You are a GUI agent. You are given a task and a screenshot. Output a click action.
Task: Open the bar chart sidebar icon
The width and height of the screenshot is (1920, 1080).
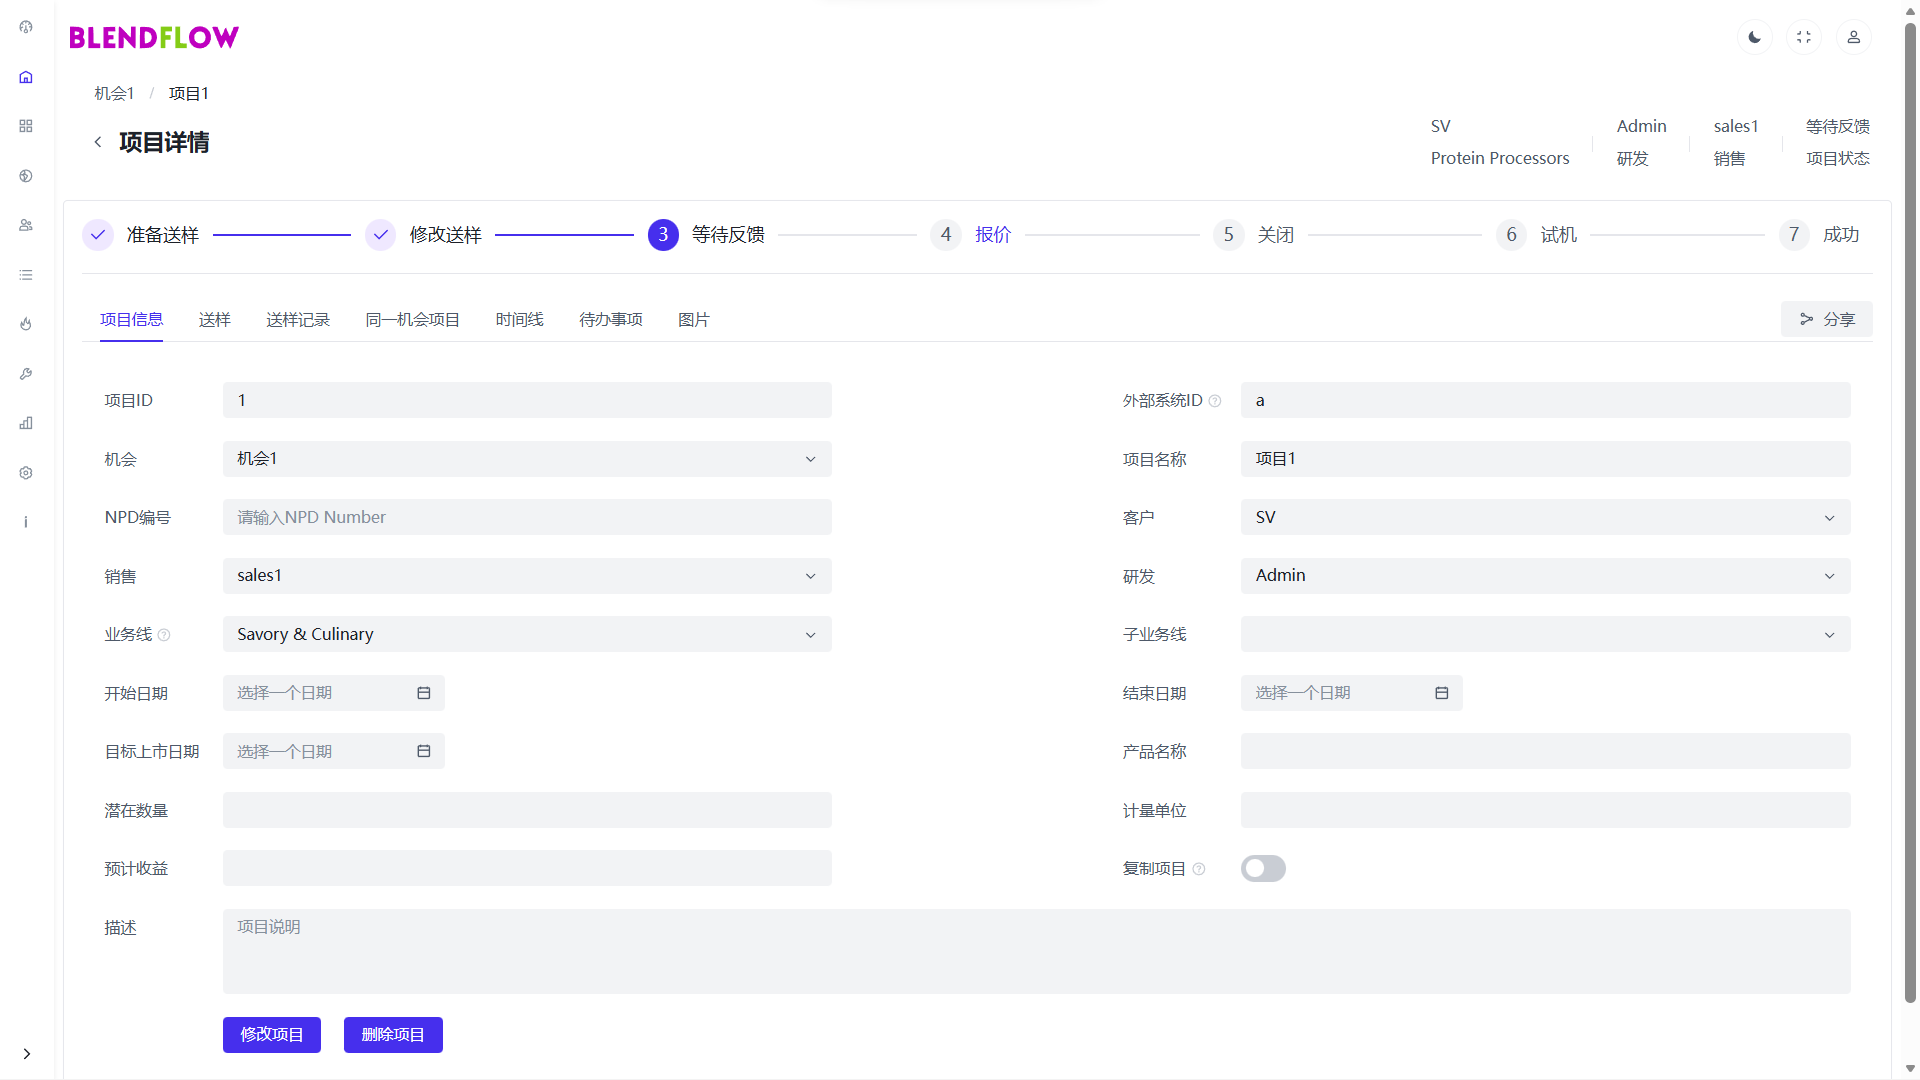click(26, 423)
